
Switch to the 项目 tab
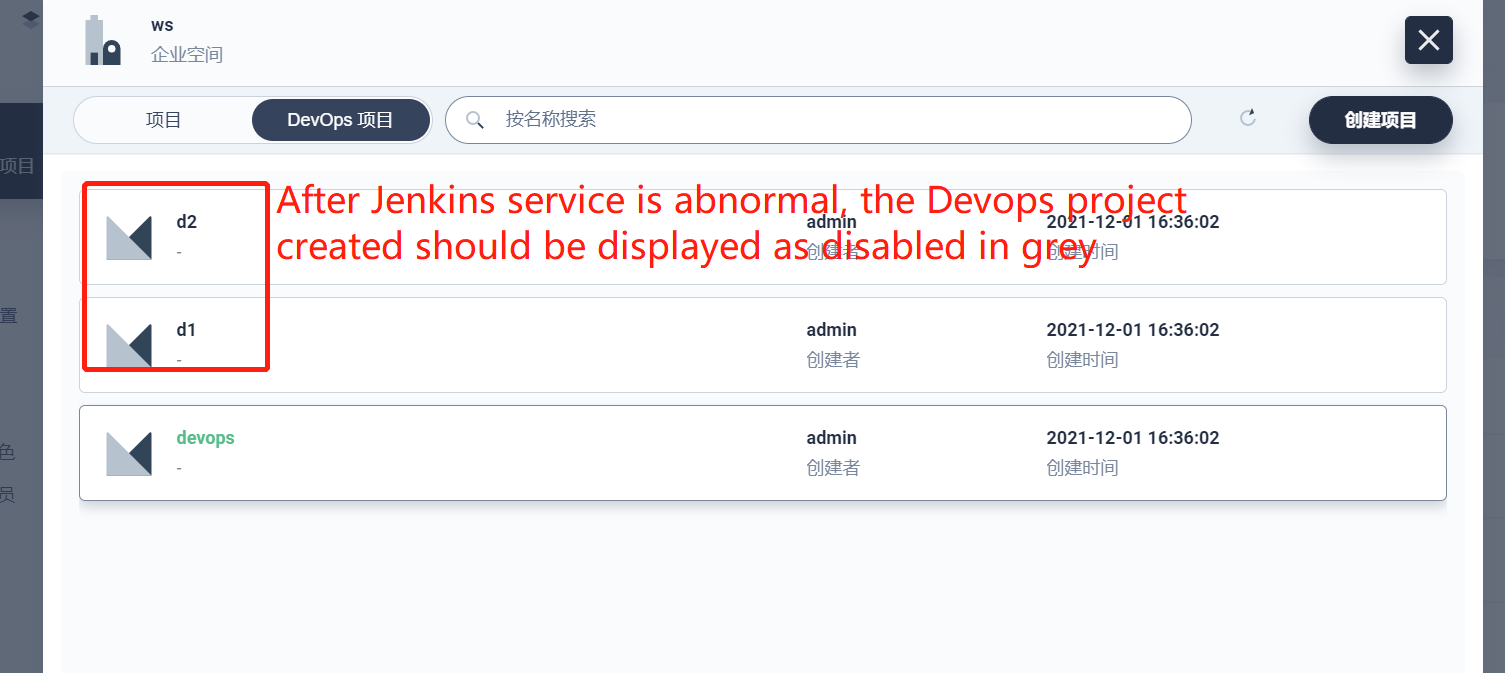[163, 119]
